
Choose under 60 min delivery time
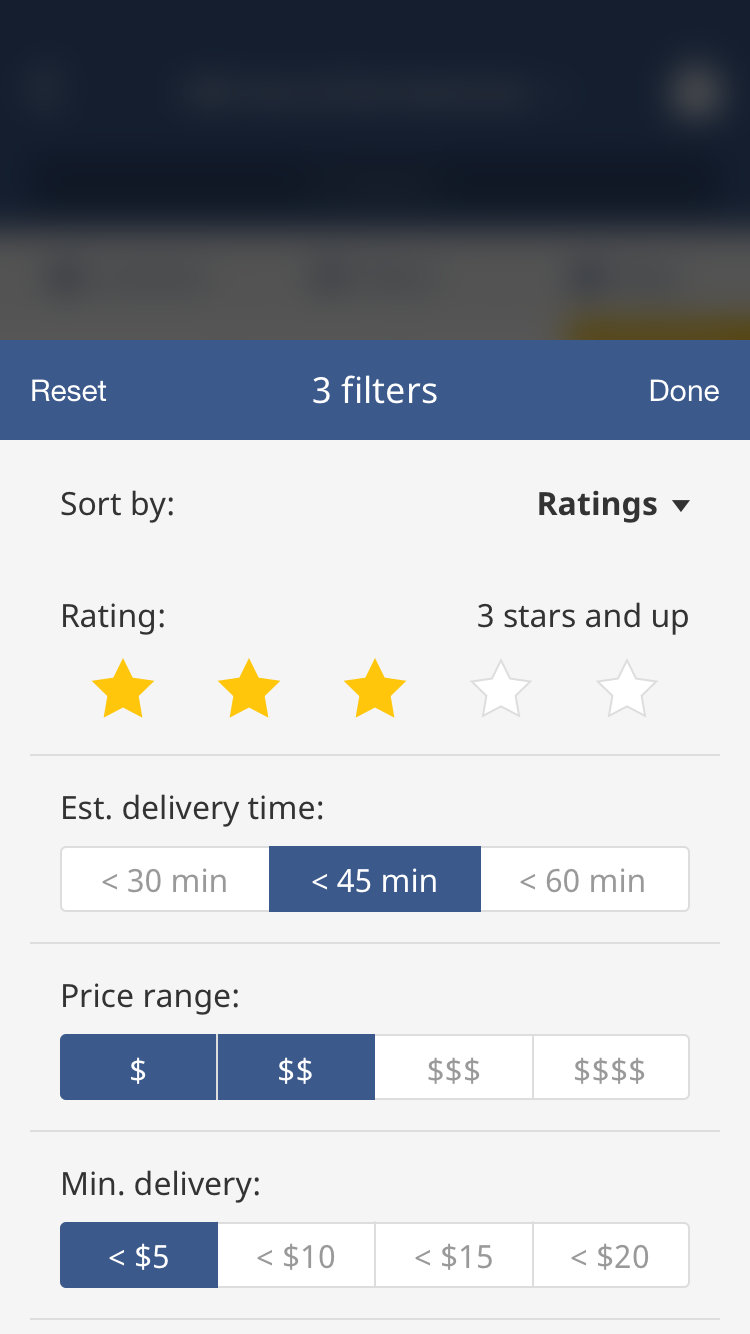coord(584,880)
